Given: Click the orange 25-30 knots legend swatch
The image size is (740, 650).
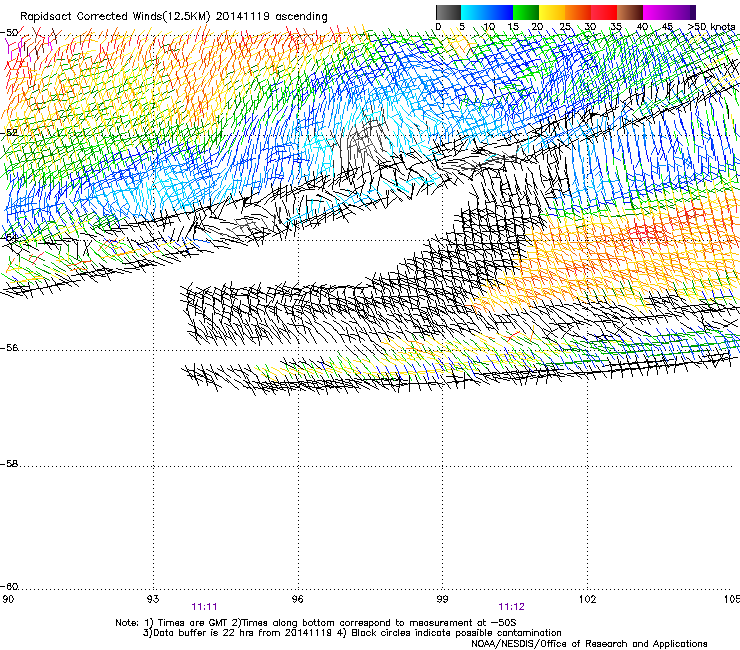Looking at the screenshot, I should tap(578, 12).
